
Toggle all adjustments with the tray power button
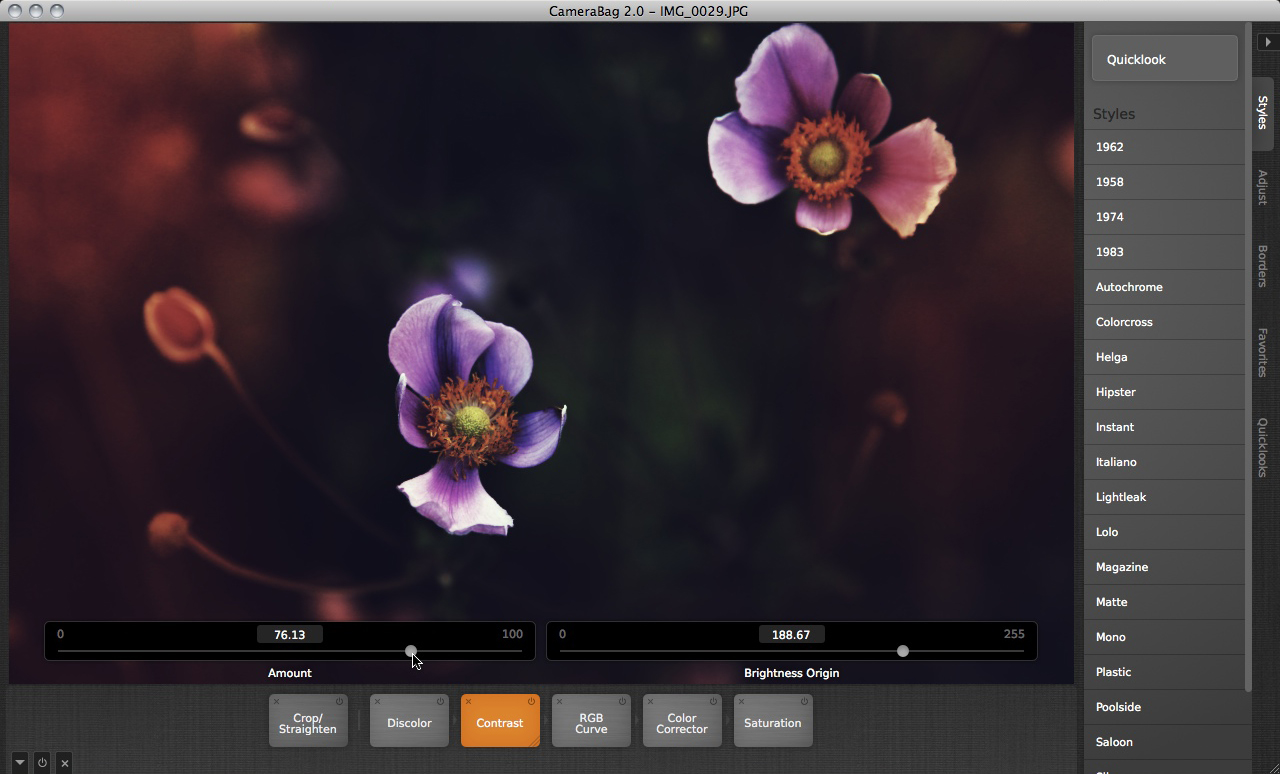pyautogui.click(x=42, y=762)
